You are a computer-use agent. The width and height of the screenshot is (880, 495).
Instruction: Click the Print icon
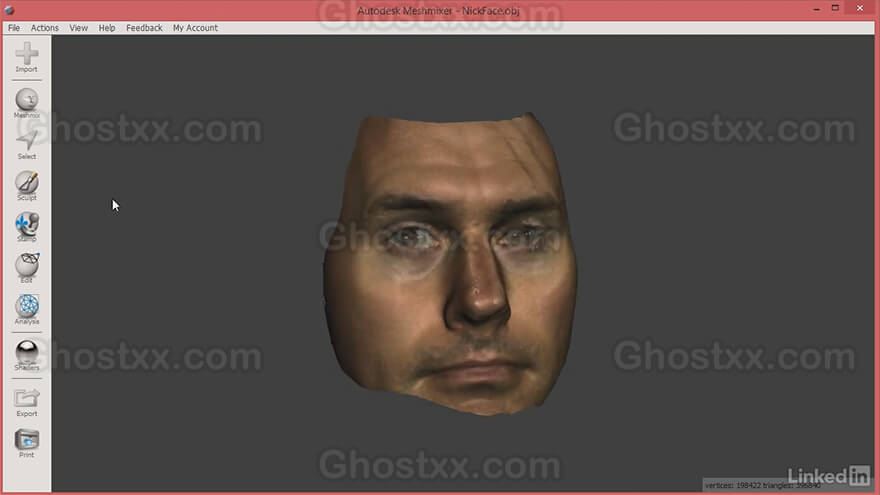click(26, 443)
